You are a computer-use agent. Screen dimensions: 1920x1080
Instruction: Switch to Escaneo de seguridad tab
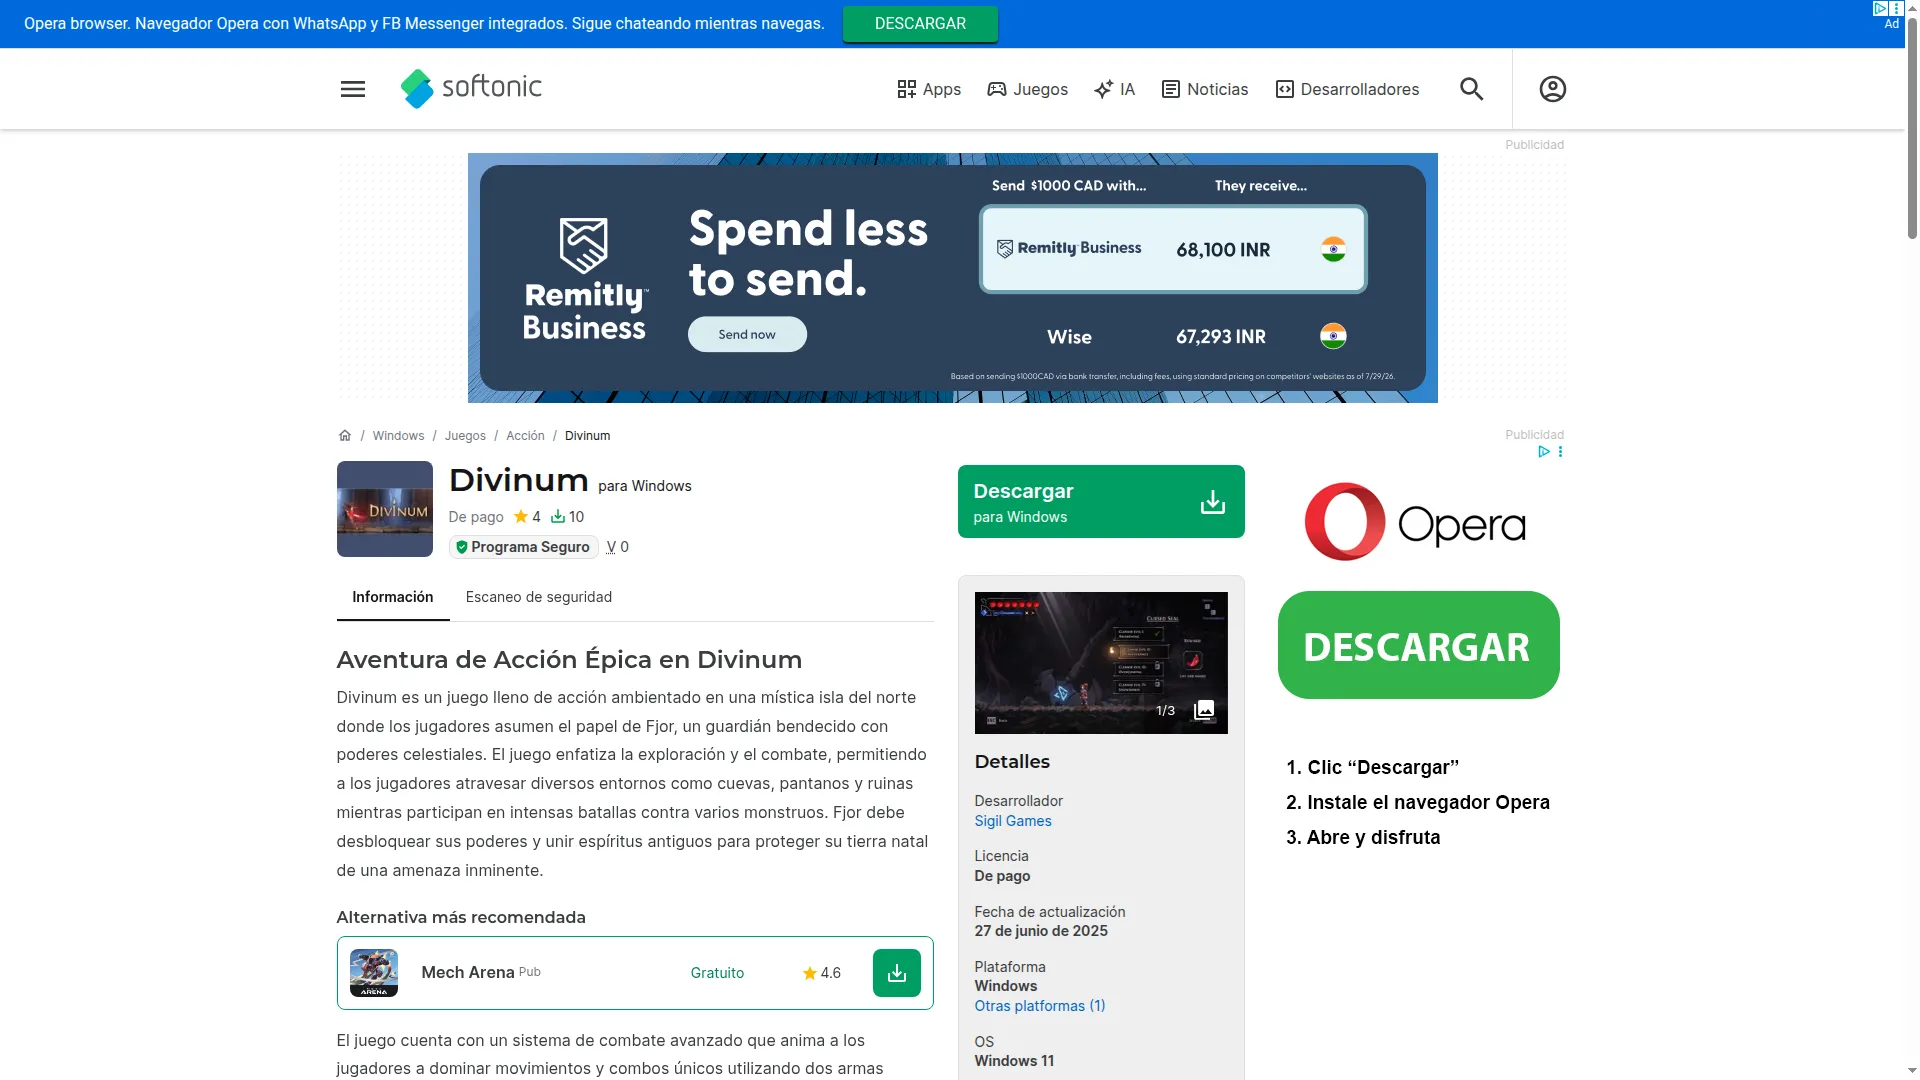539,597
